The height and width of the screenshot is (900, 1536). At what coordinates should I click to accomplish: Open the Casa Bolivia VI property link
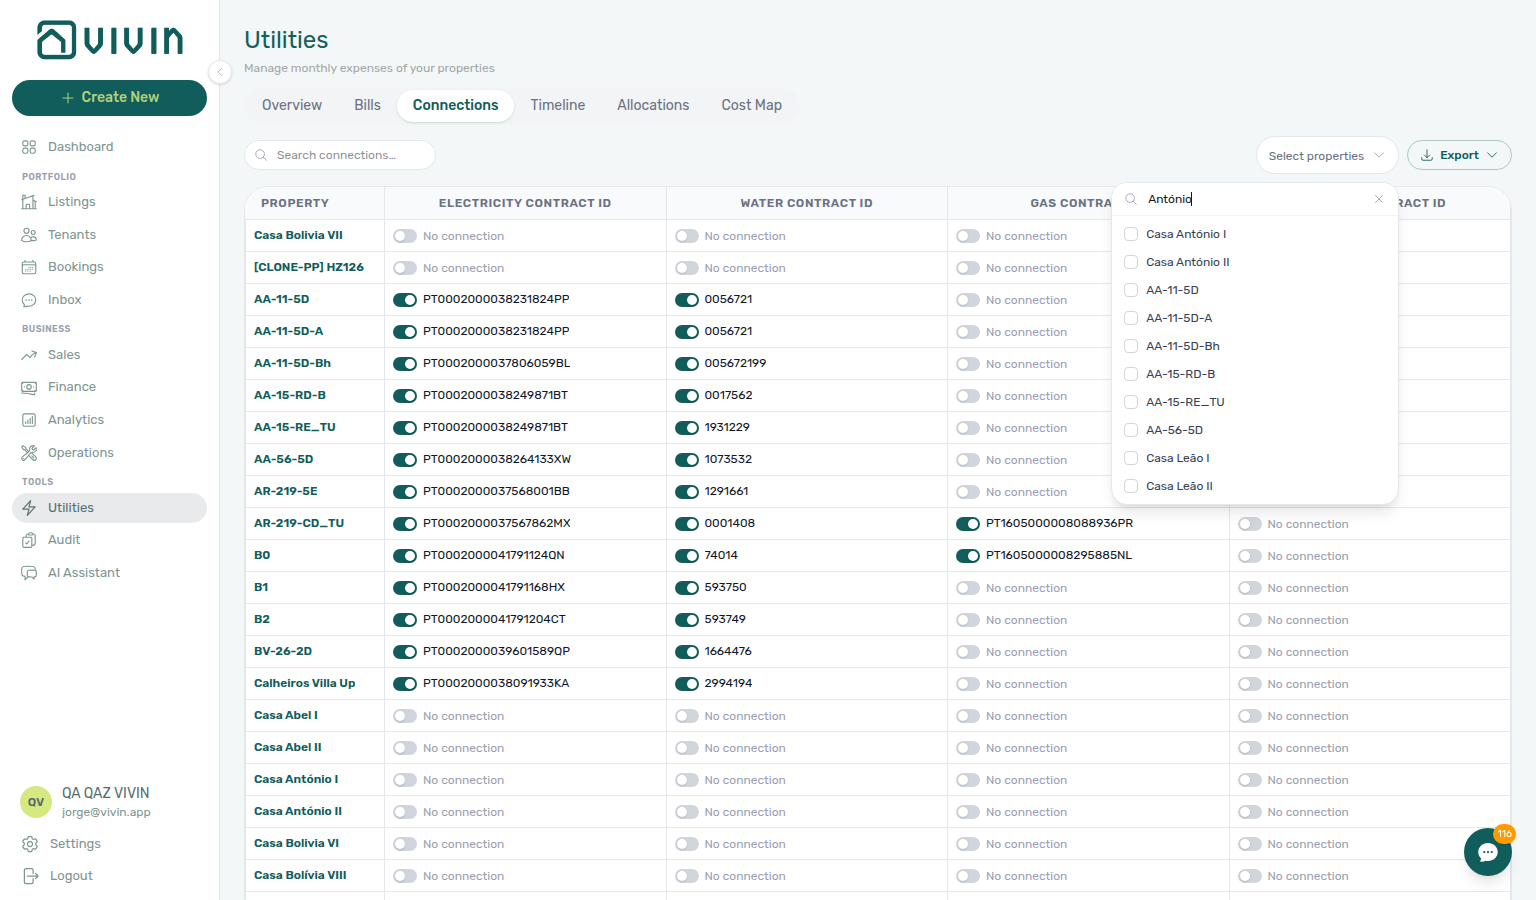[296, 843]
